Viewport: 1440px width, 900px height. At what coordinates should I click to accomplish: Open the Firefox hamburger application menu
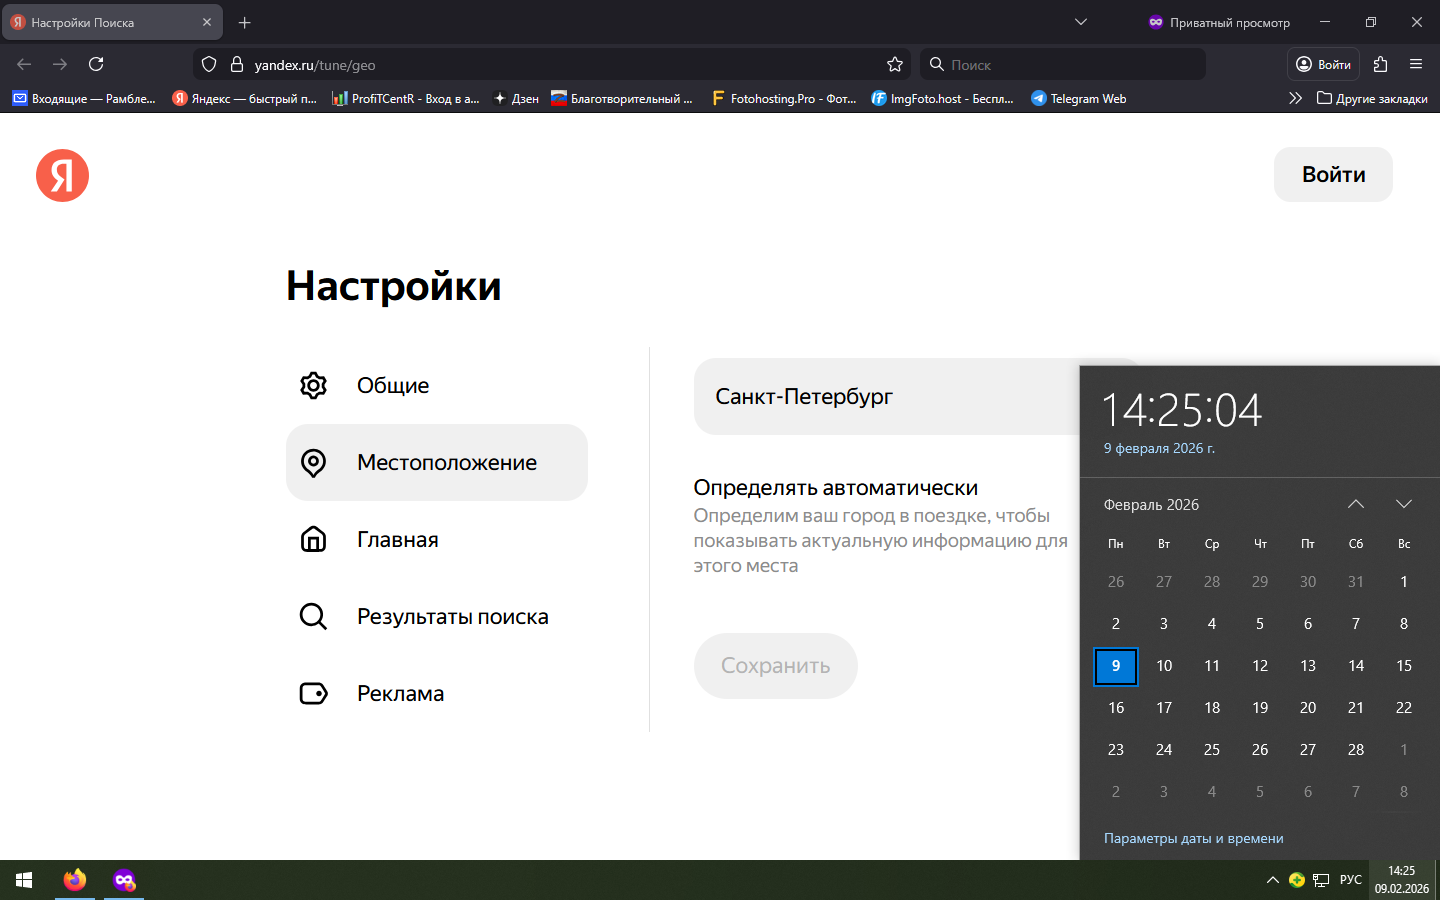(x=1415, y=64)
